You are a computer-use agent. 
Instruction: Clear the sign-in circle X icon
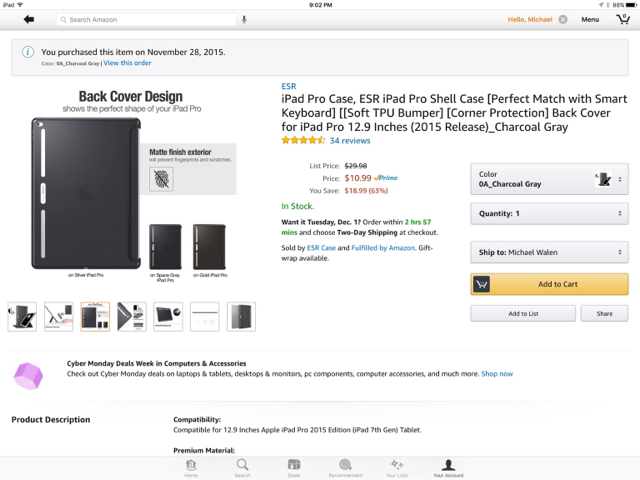563,19
